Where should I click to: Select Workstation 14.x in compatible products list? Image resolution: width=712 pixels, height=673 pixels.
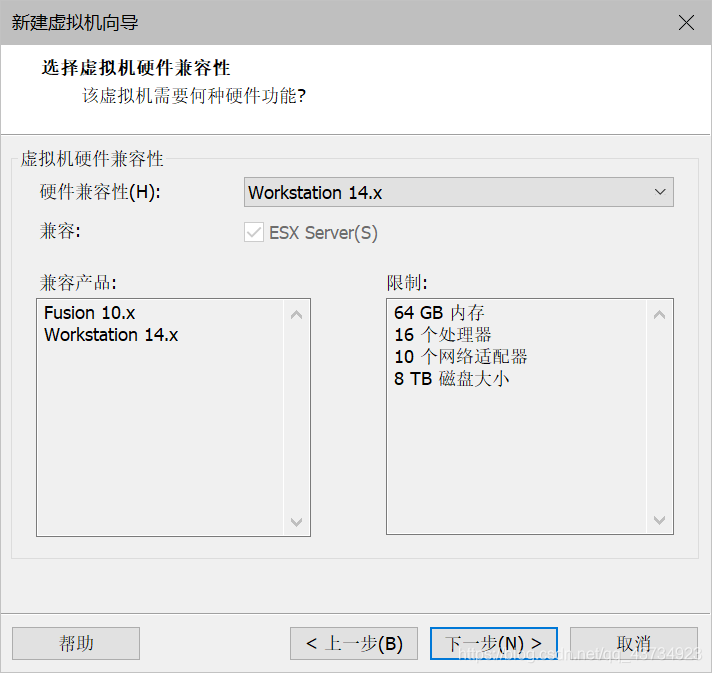click(111, 335)
